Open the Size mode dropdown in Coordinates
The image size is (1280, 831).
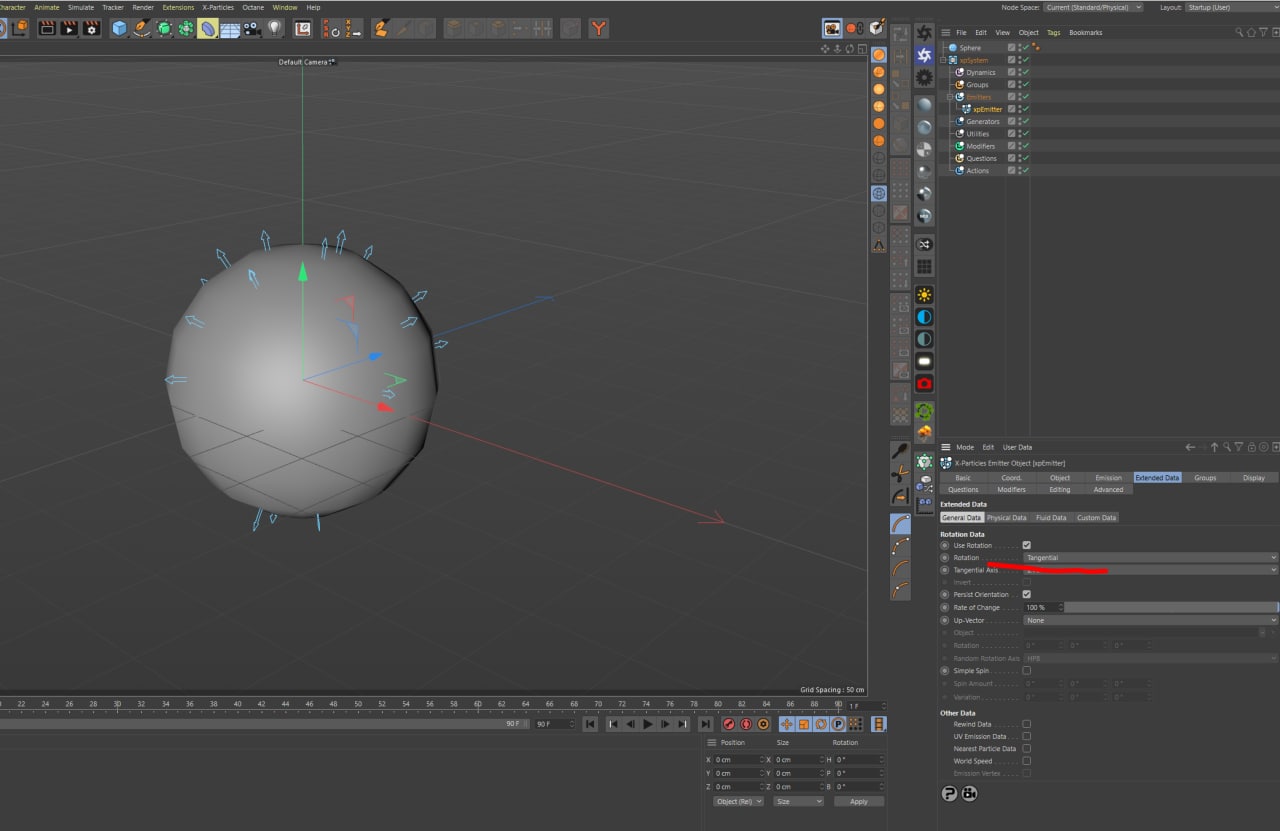click(x=798, y=801)
